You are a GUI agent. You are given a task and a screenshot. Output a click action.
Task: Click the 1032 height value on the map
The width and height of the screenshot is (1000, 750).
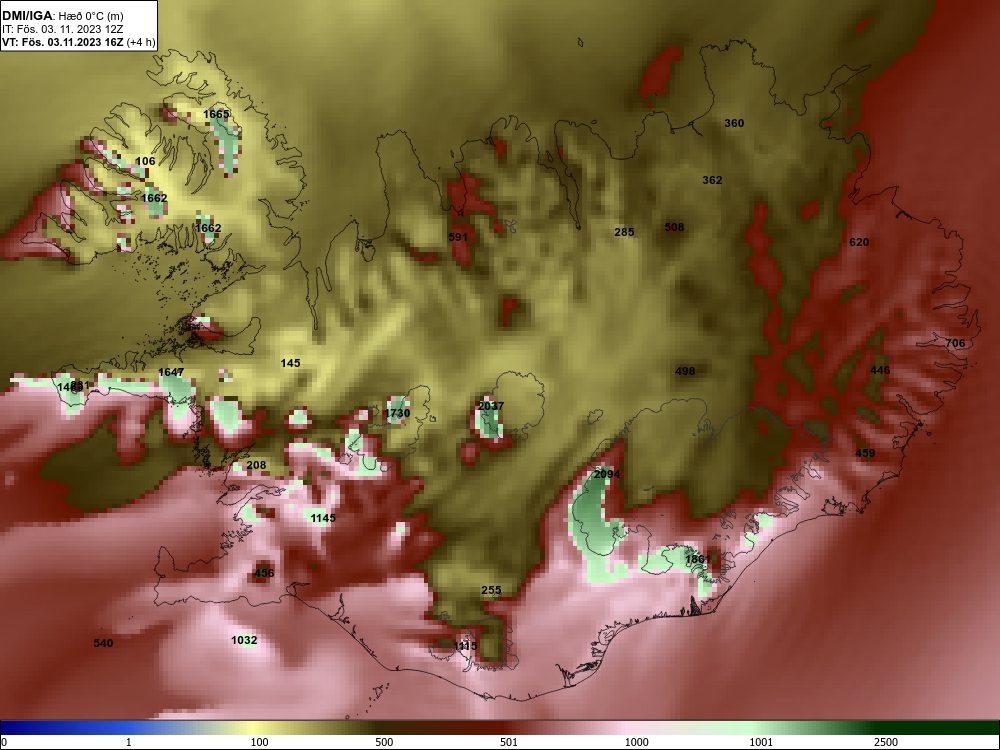tap(244, 640)
